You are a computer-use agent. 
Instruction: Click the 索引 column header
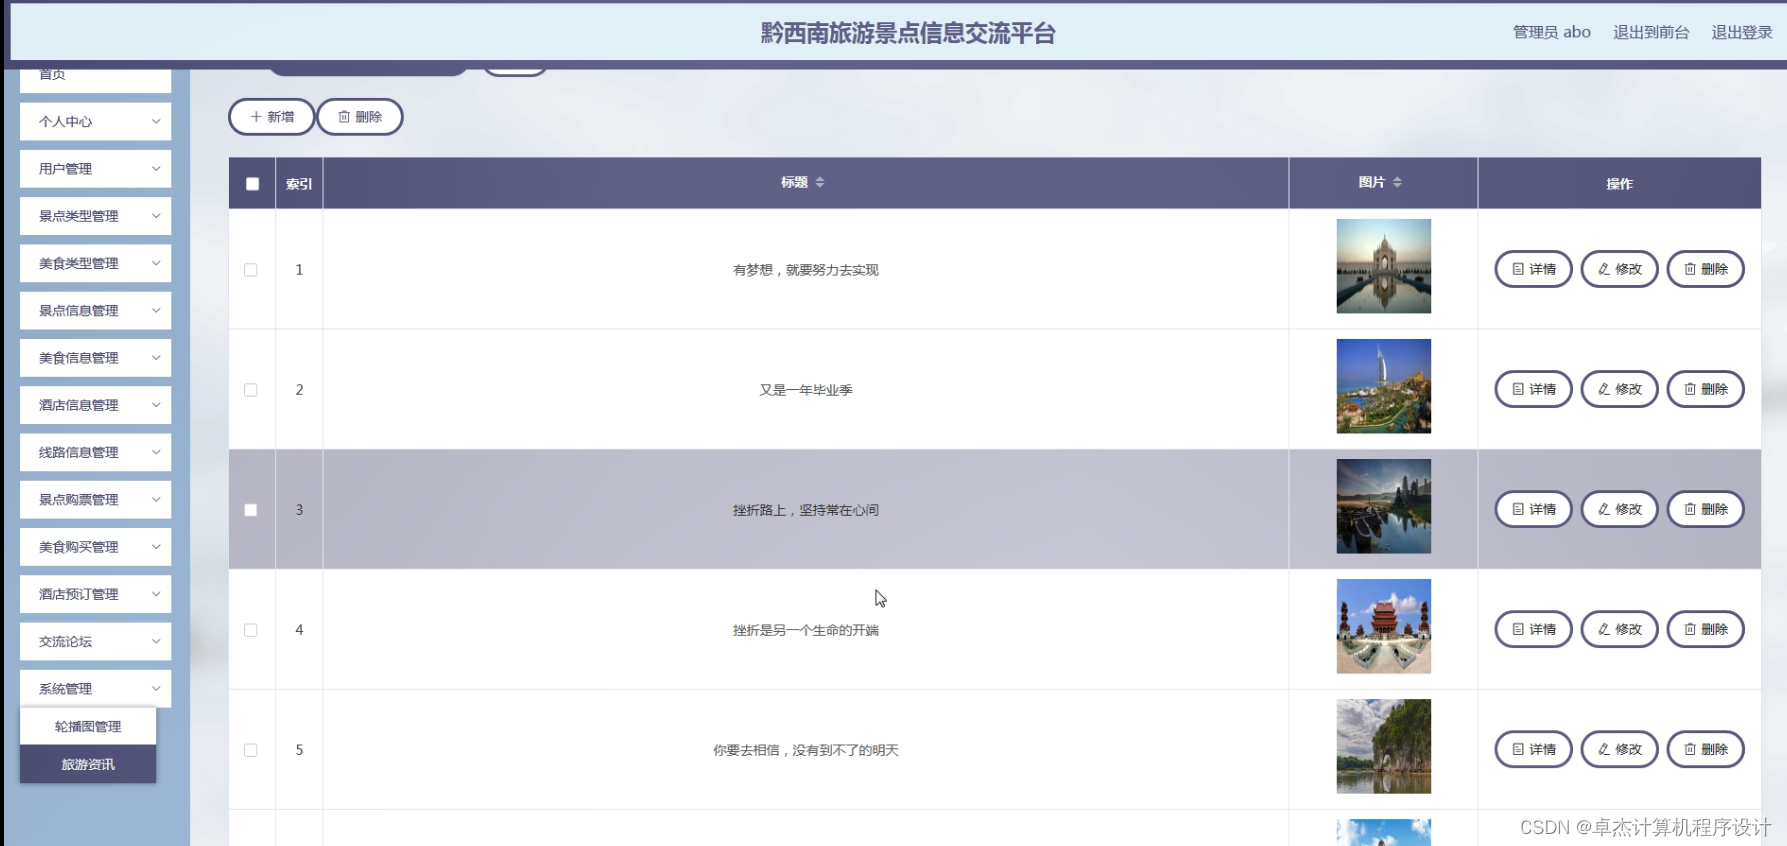[x=299, y=184]
